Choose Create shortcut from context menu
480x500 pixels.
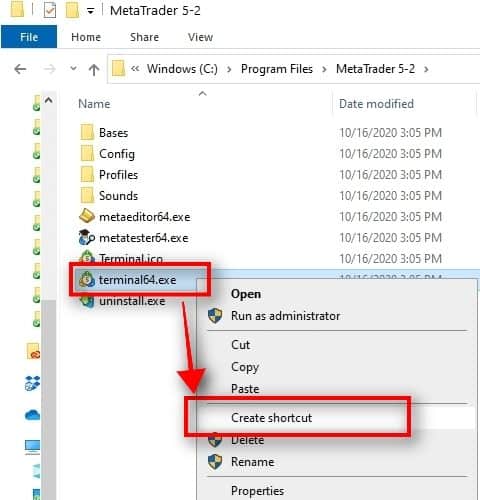(x=271, y=417)
